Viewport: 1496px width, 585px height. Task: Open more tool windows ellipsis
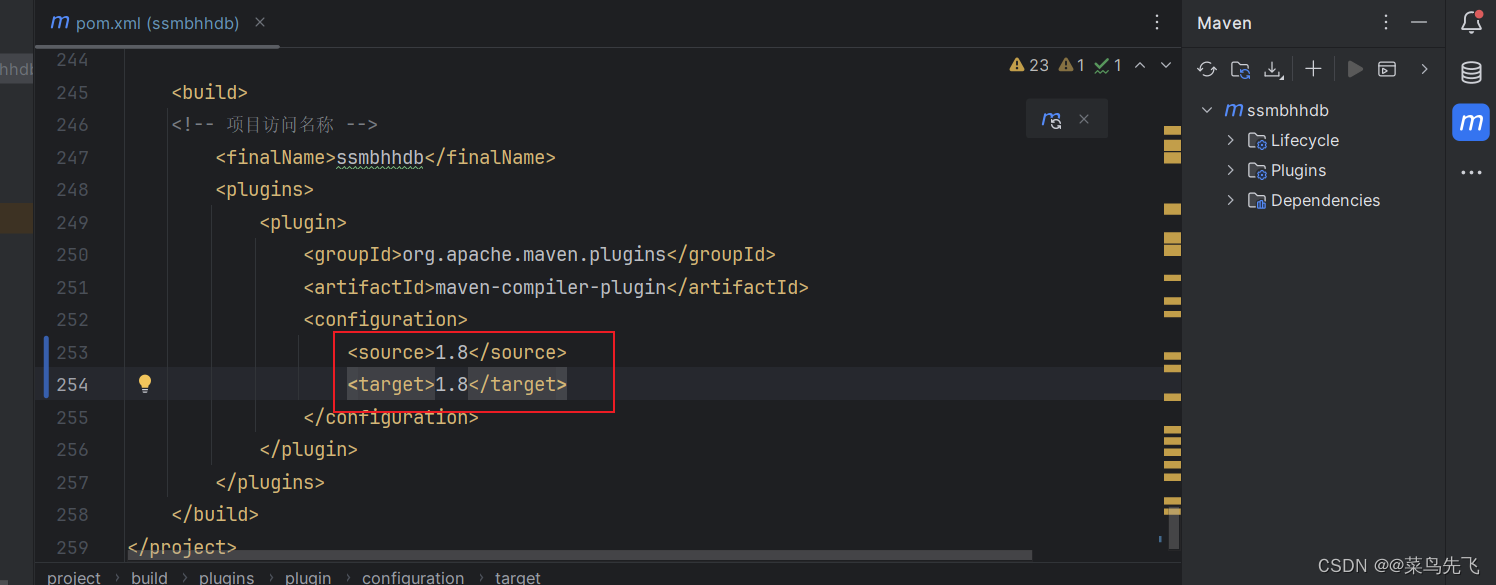click(x=1471, y=172)
